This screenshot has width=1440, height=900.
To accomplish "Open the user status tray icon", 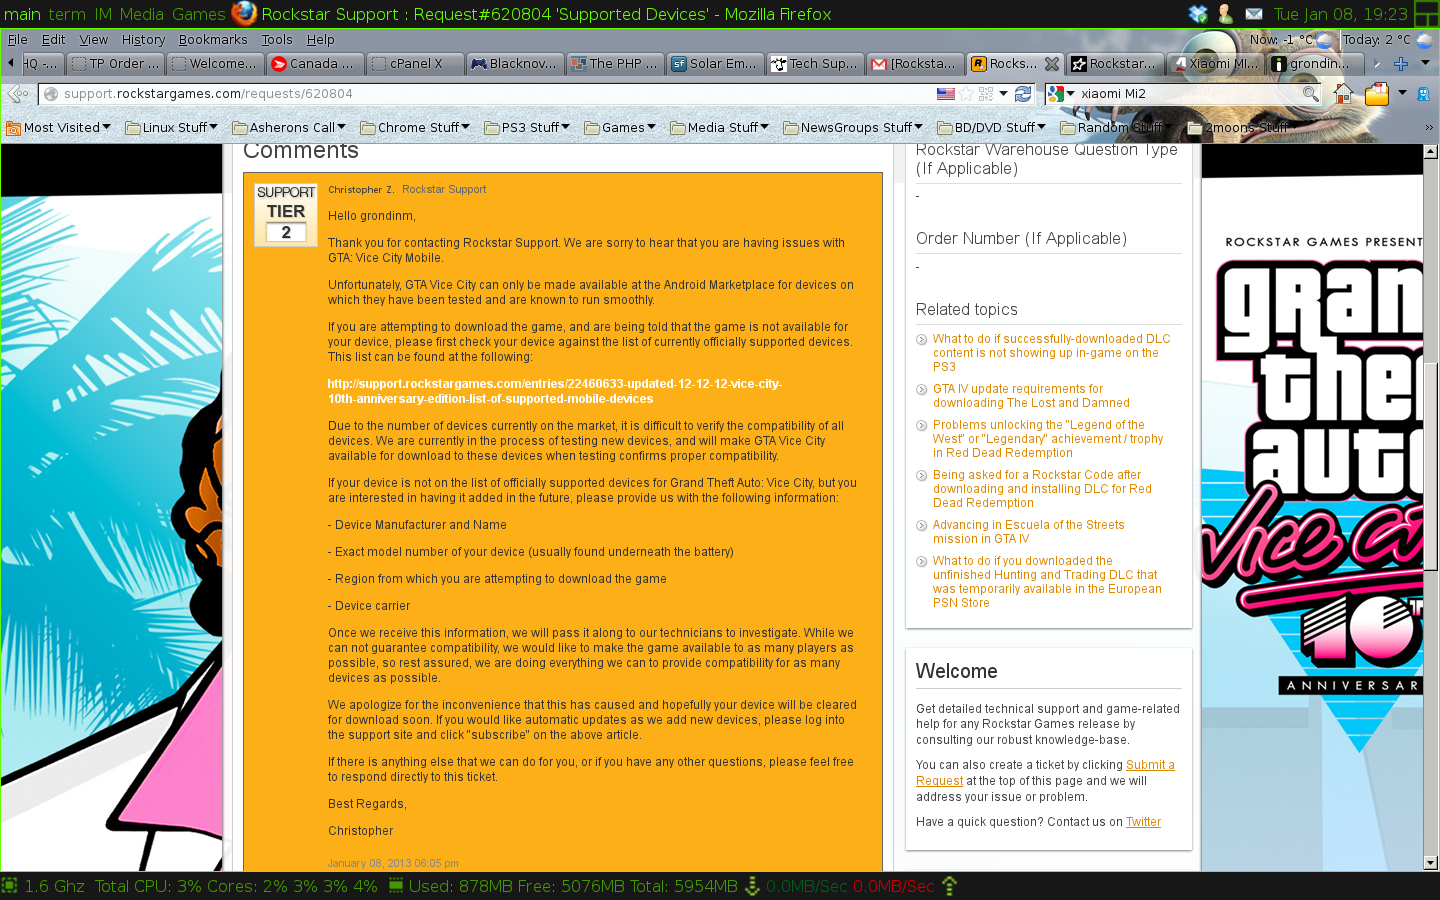I will (x=1225, y=14).
